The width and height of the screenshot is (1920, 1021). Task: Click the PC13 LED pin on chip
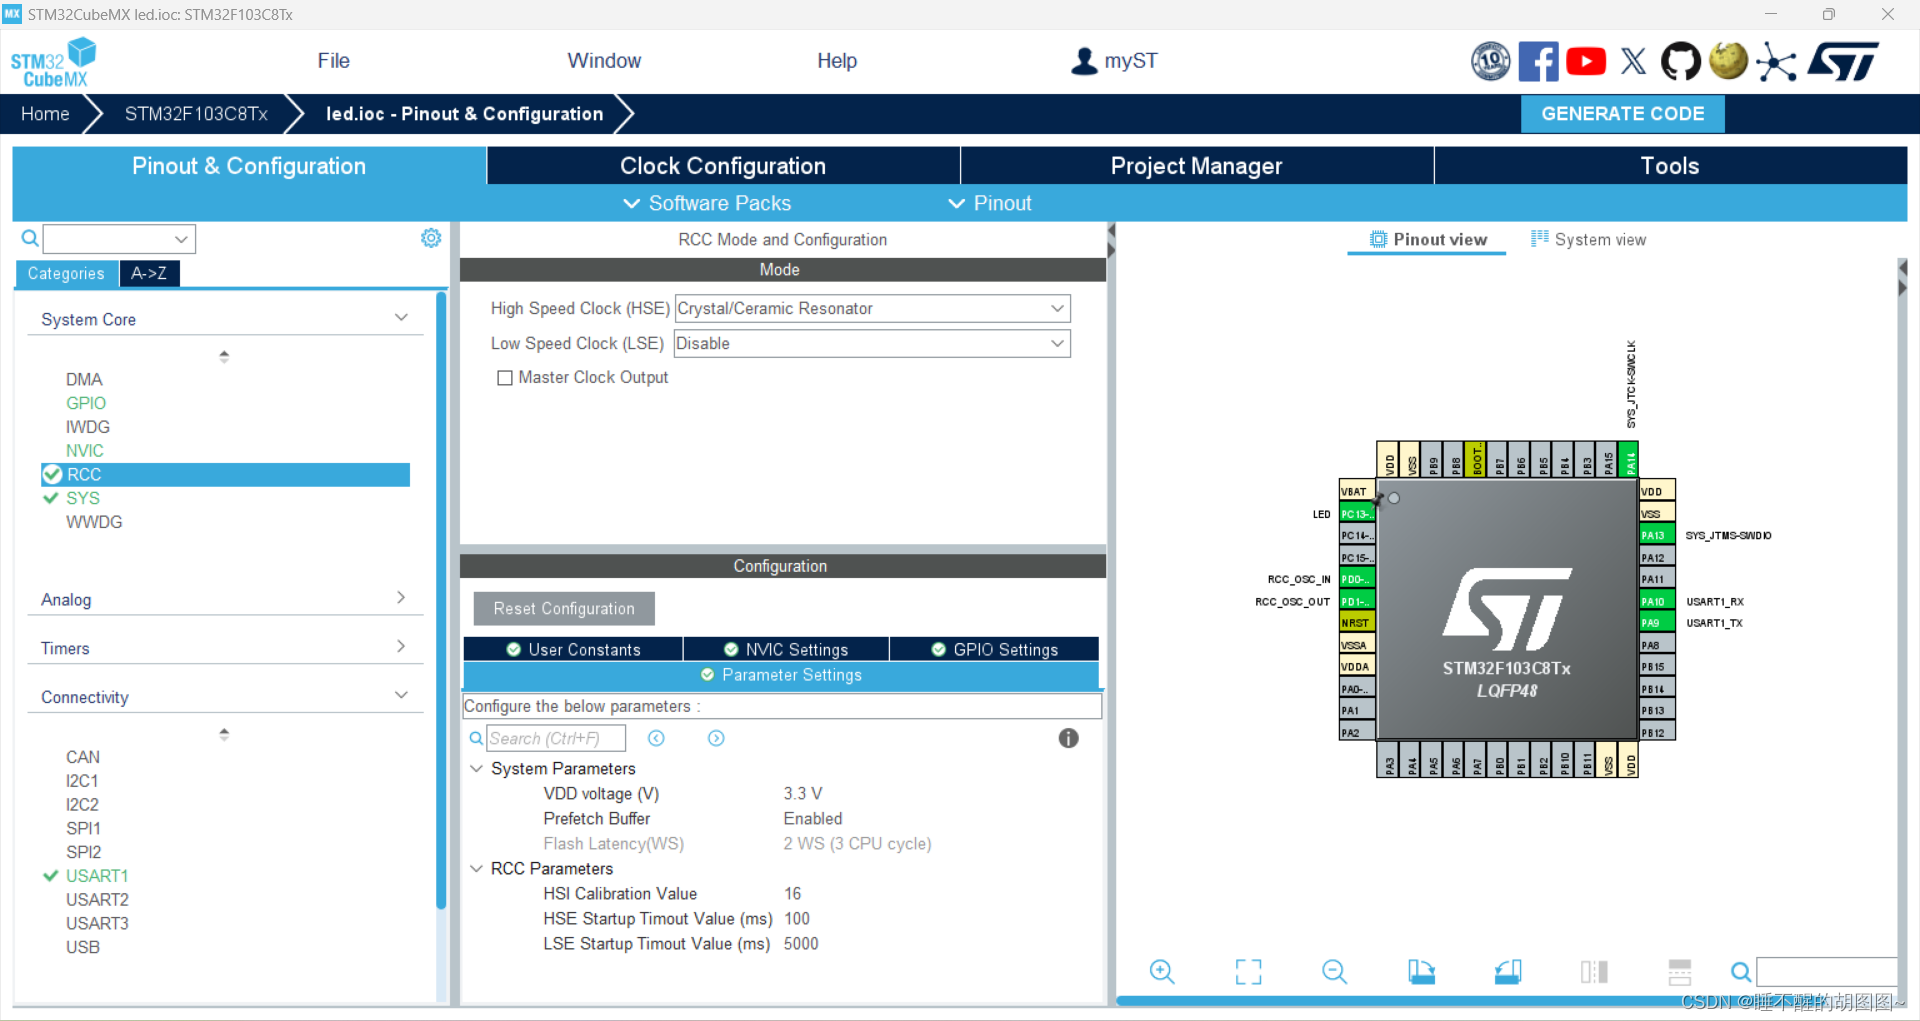pyautogui.click(x=1357, y=514)
